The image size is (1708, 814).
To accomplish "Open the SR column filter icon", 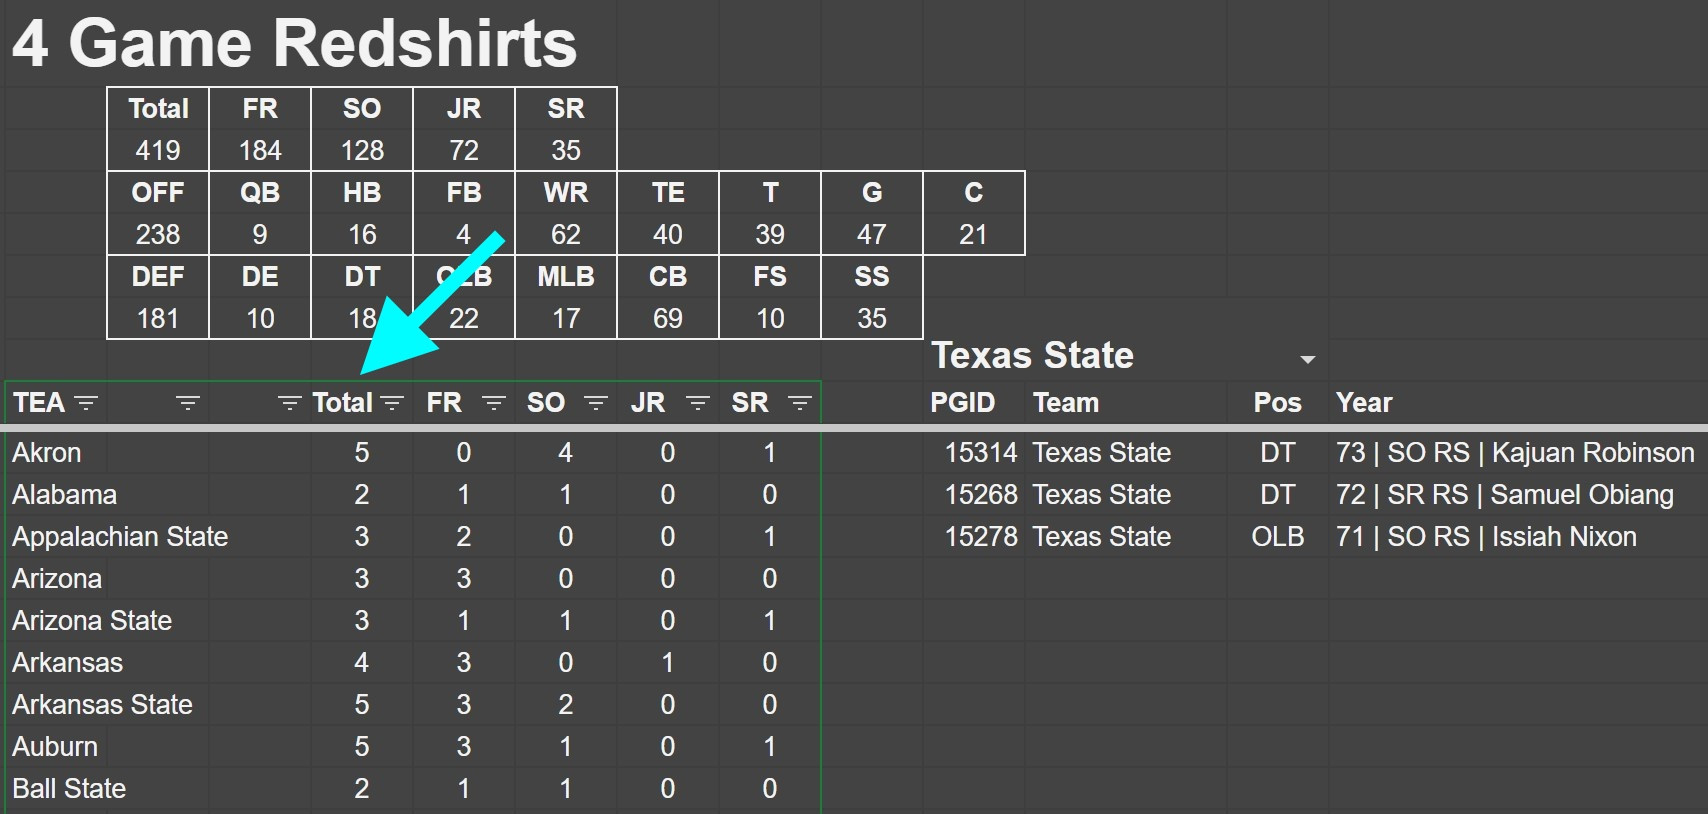I will pyautogui.click(x=799, y=403).
